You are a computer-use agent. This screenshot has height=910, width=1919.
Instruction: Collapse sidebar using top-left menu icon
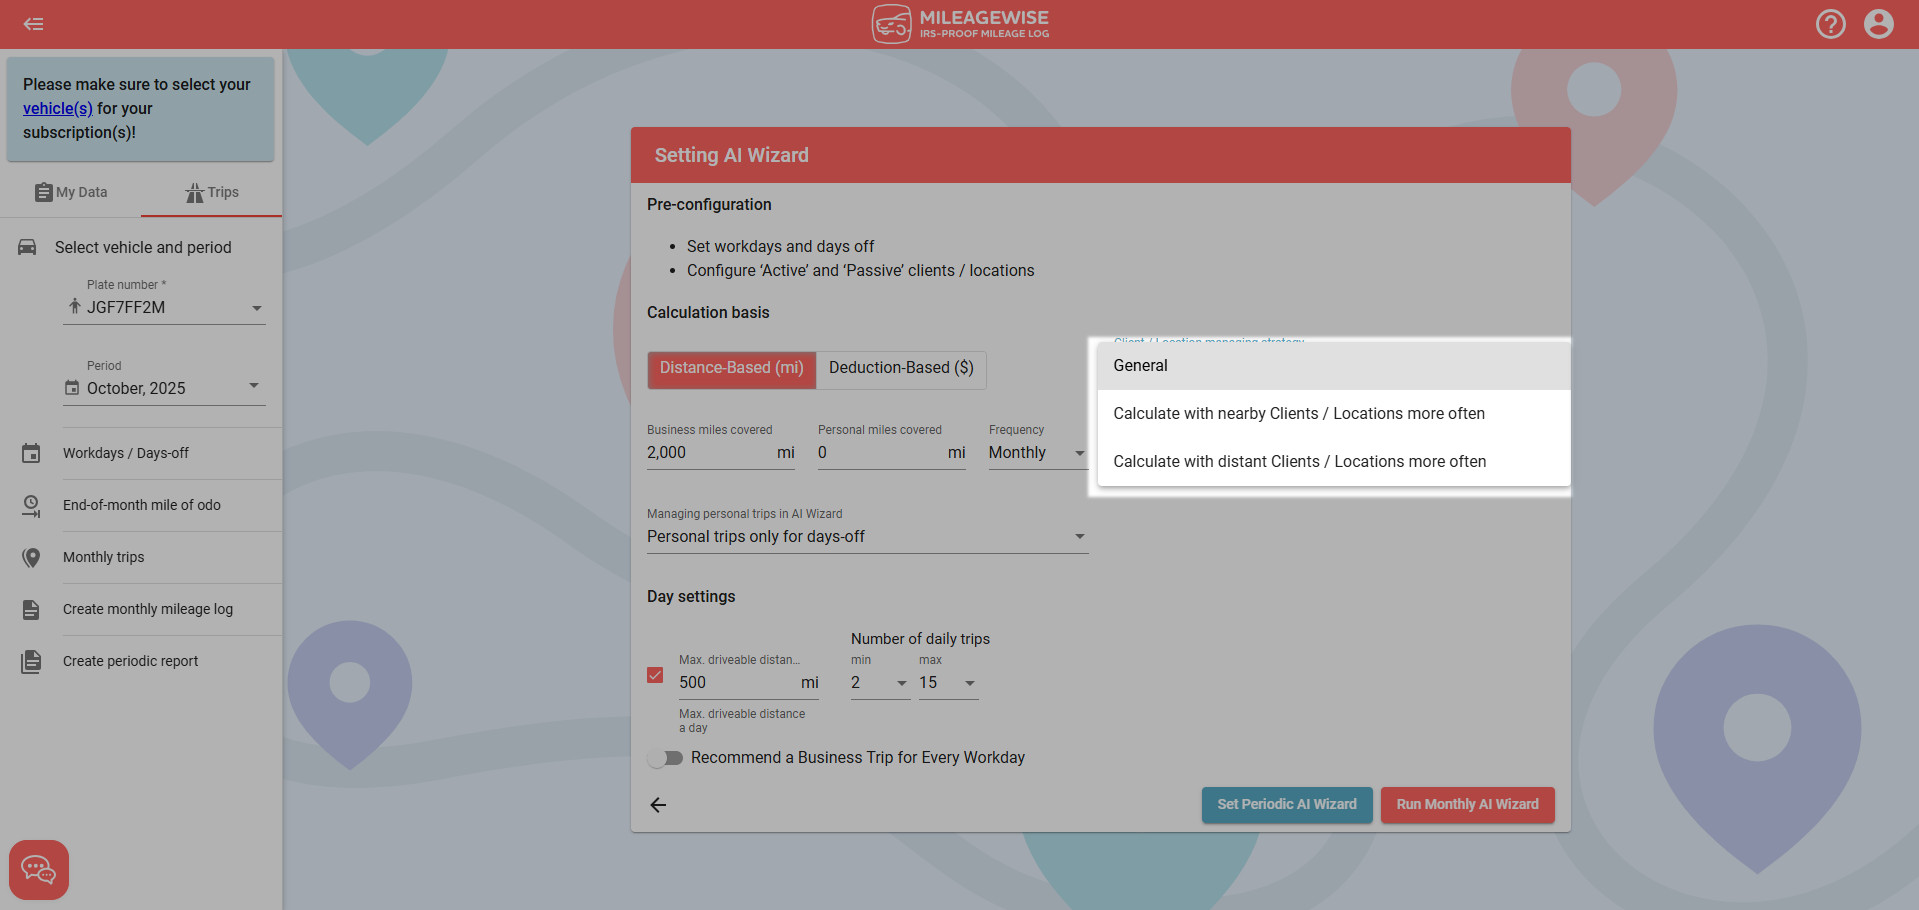tap(33, 24)
